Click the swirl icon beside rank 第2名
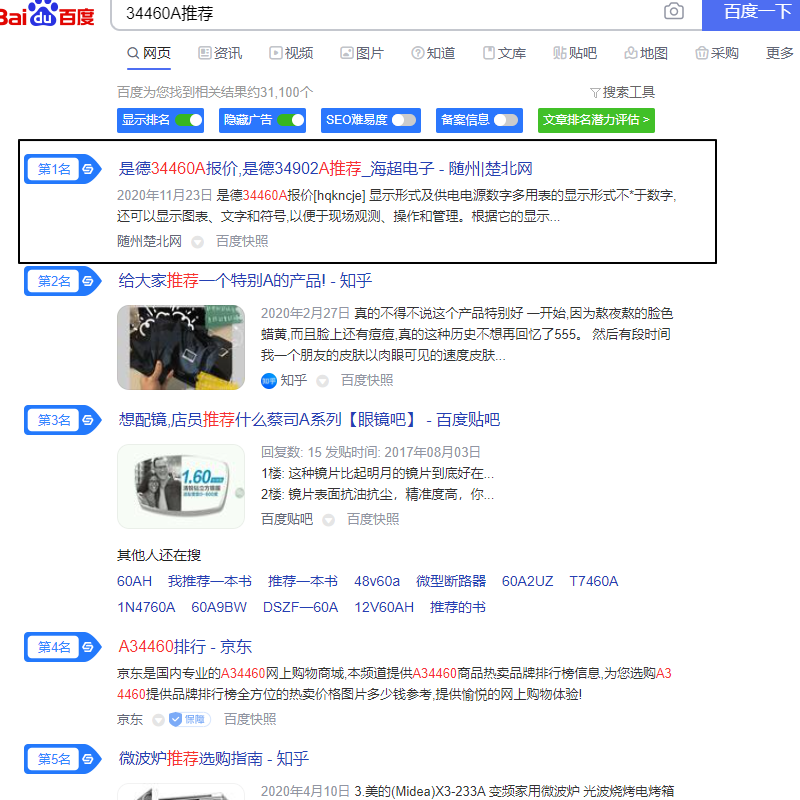 (88, 281)
